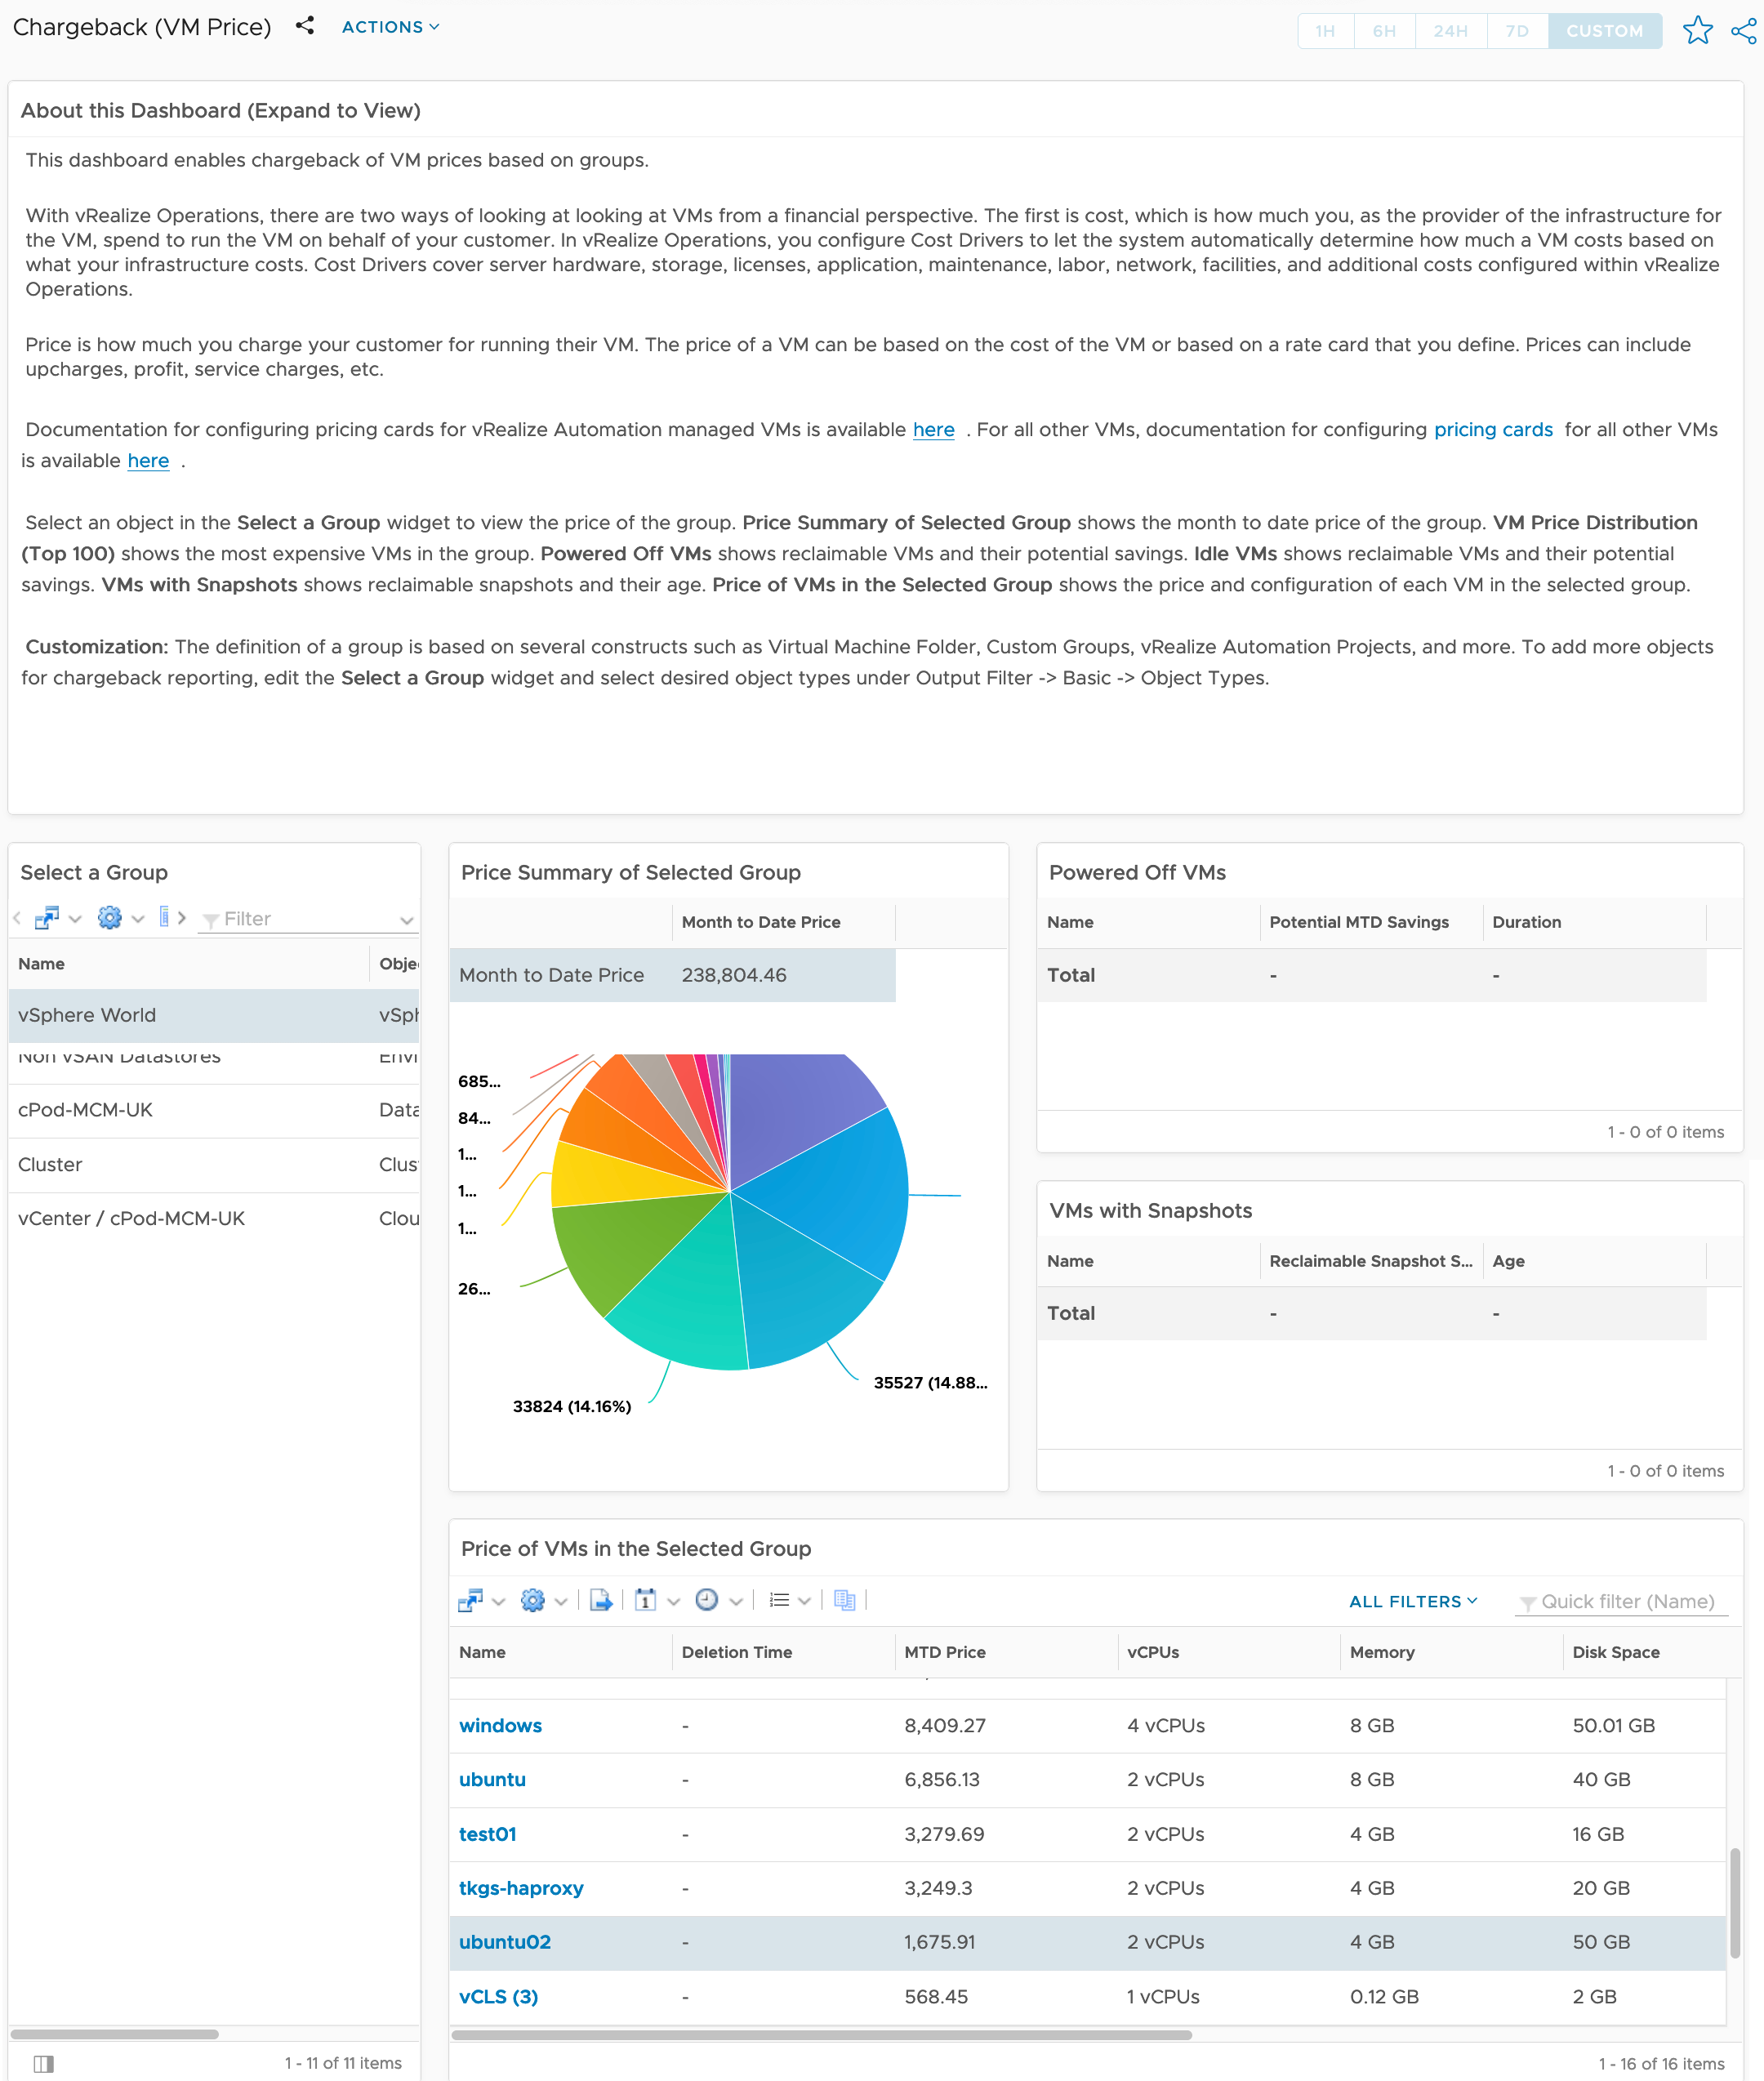The image size is (1764, 2081).
Task: Expand gear actions arrow in Price of VMs toolbar
Action: click(561, 1602)
